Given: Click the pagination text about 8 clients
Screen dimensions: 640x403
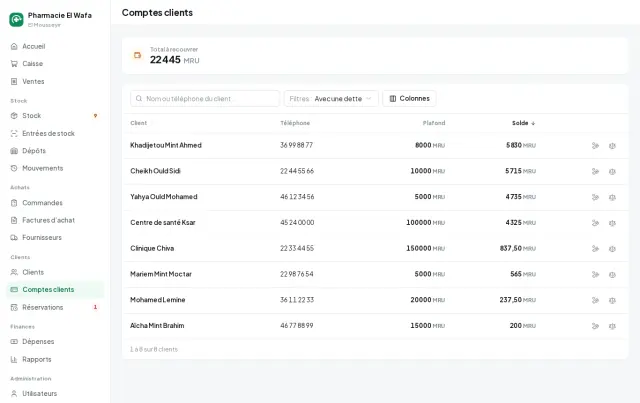Looking at the screenshot, I should (x=154, y=349).
